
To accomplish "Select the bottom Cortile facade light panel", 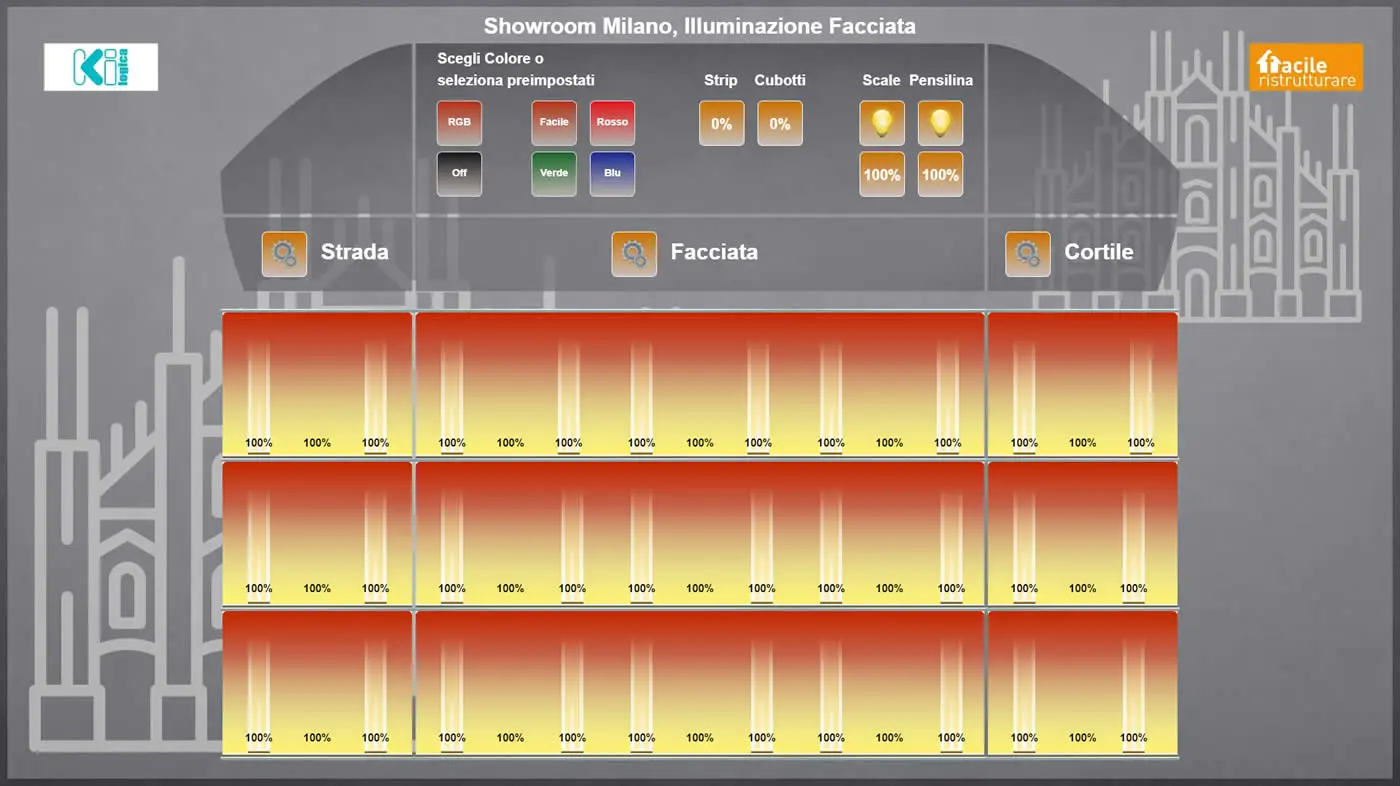I will tap(1082, 682).
